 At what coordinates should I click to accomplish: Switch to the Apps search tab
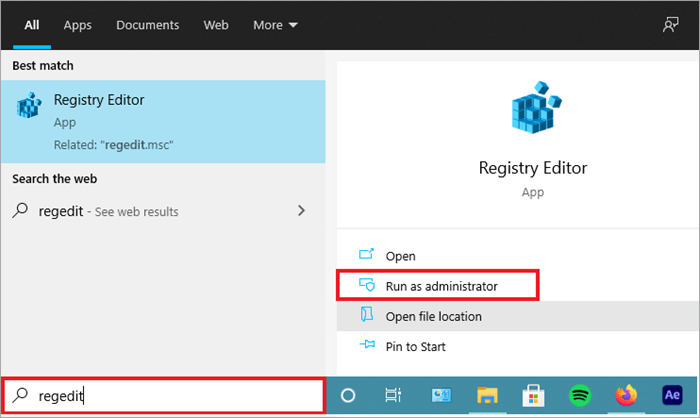pos(77,25)
